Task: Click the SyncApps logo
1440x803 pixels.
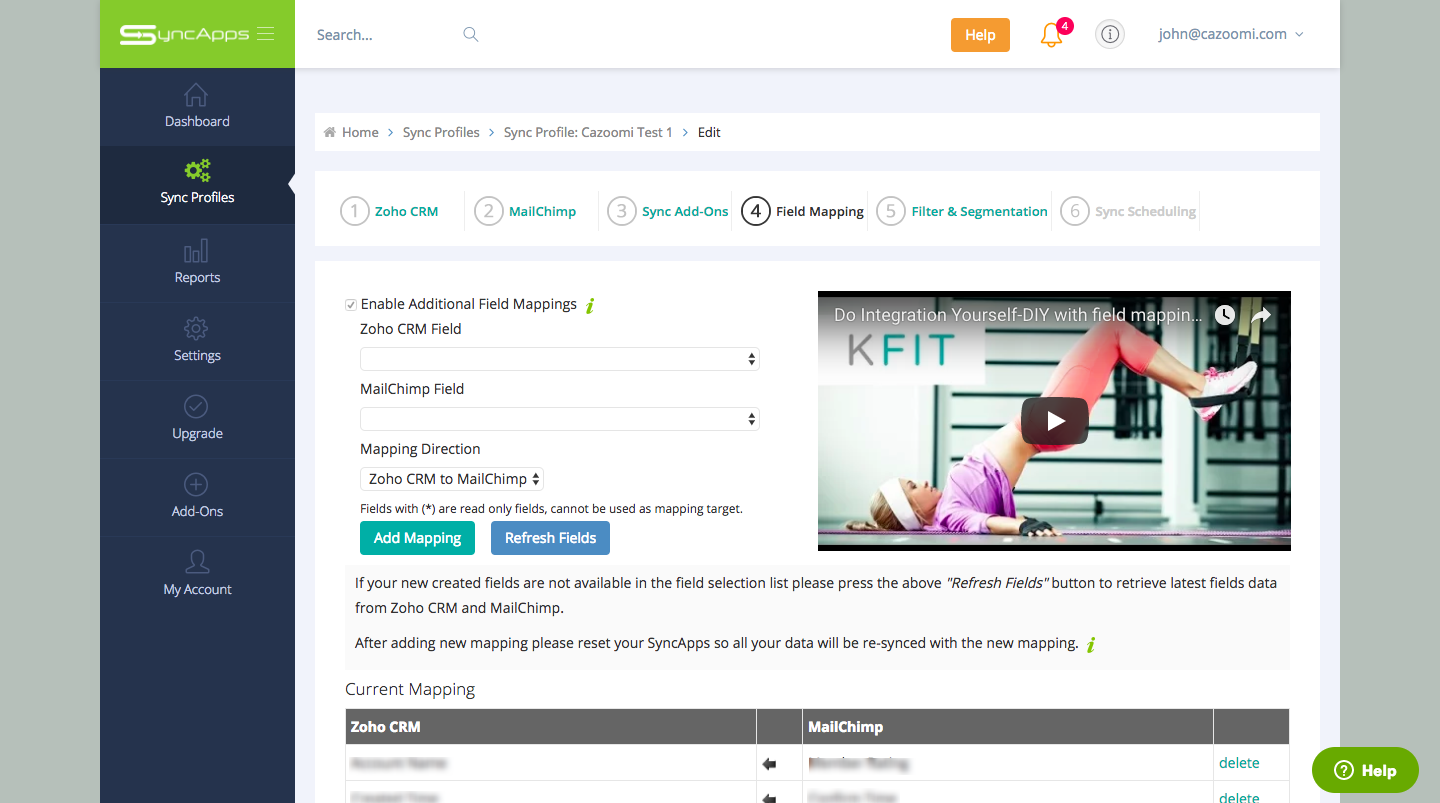Action: 184,34
